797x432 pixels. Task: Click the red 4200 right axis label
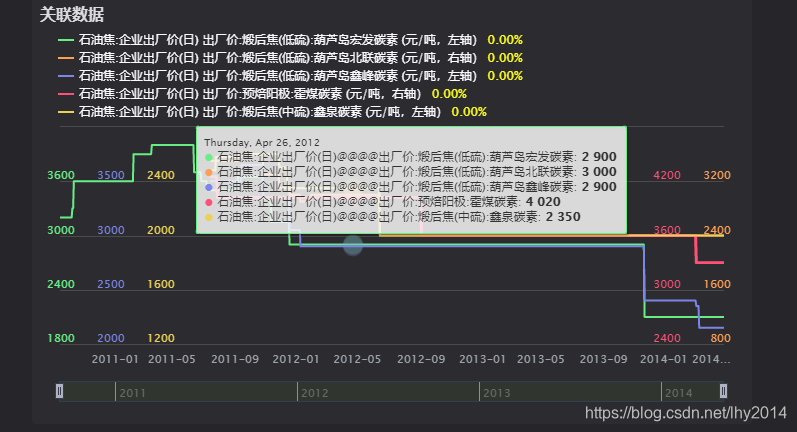[667, 175]
